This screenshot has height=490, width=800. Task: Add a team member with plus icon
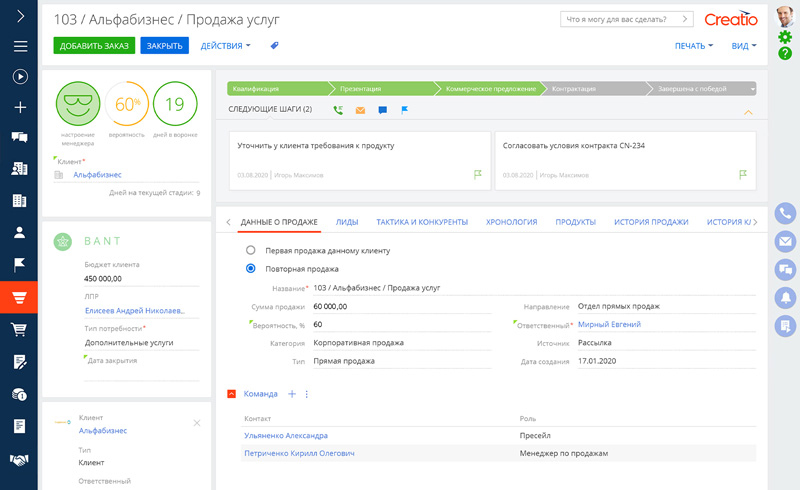(x=292, y=394)
